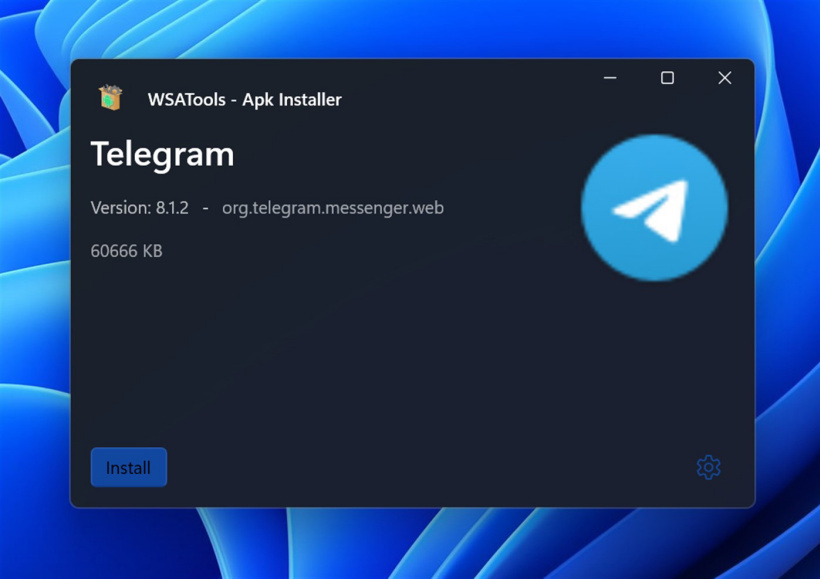Minimize the WSATools installer window
The image size is (820, 579).
(610, 78)
